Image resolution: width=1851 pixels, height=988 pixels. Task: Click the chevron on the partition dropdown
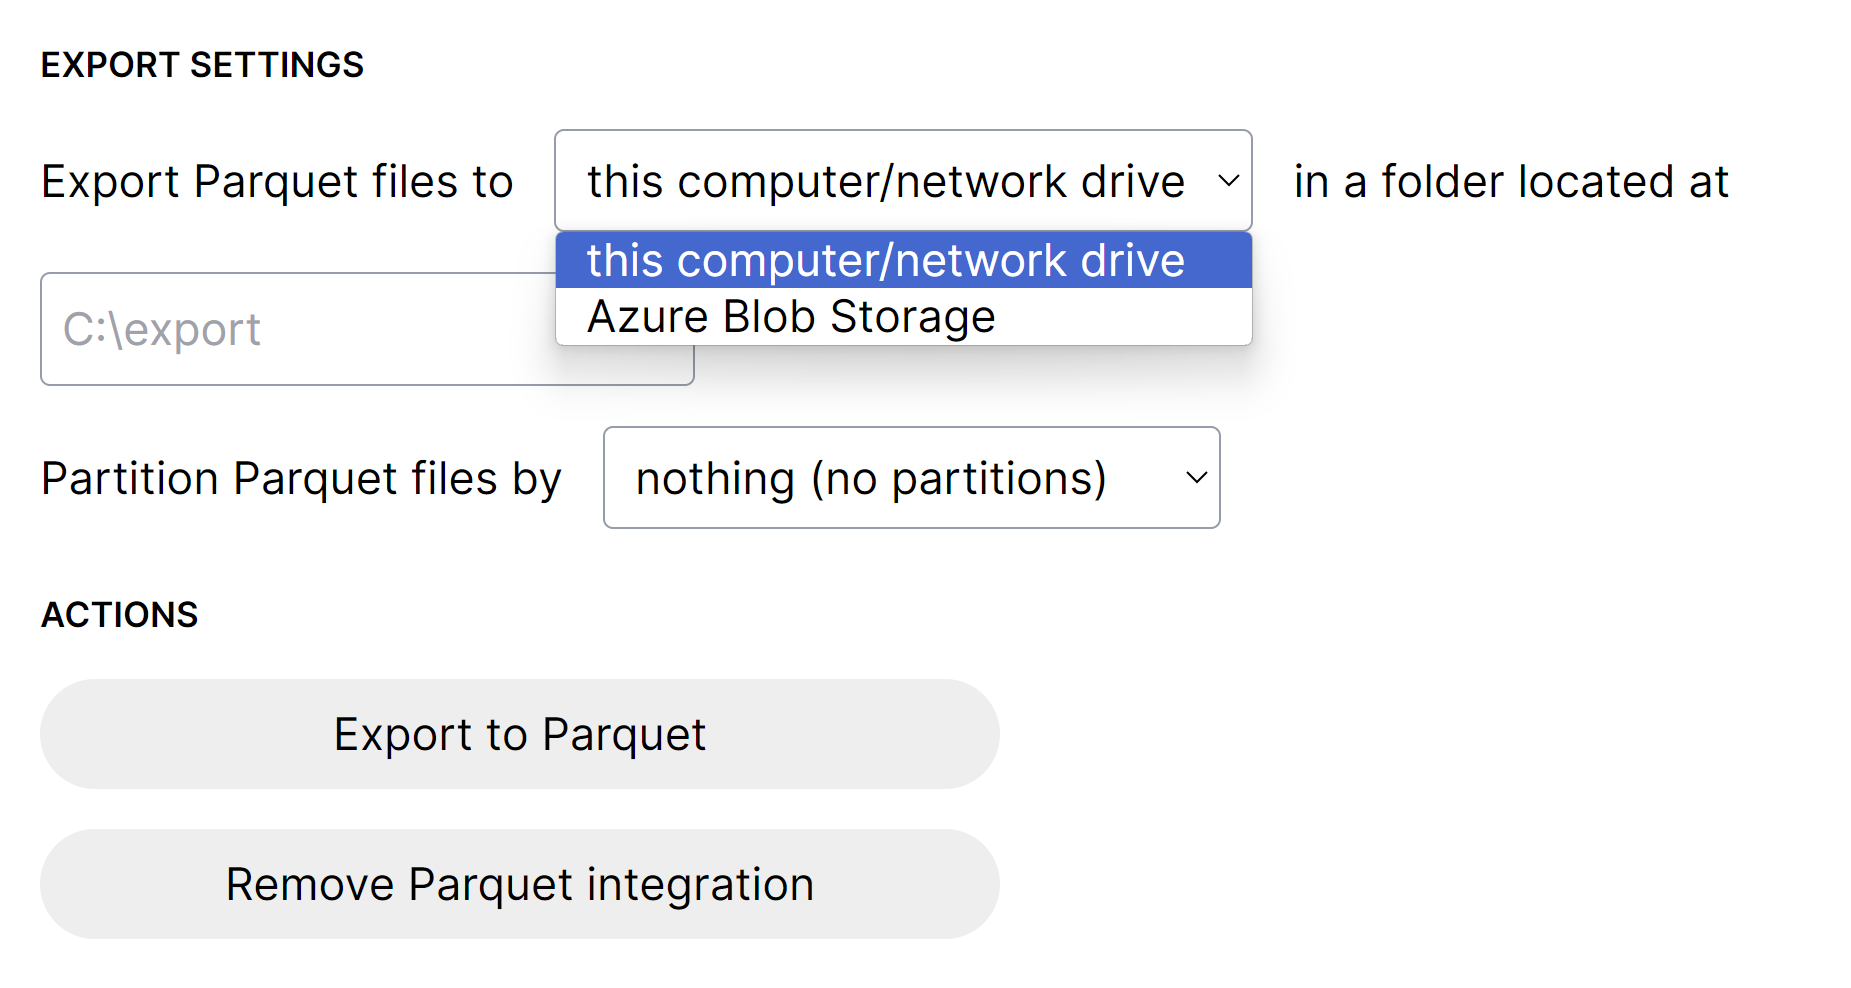1196,478
